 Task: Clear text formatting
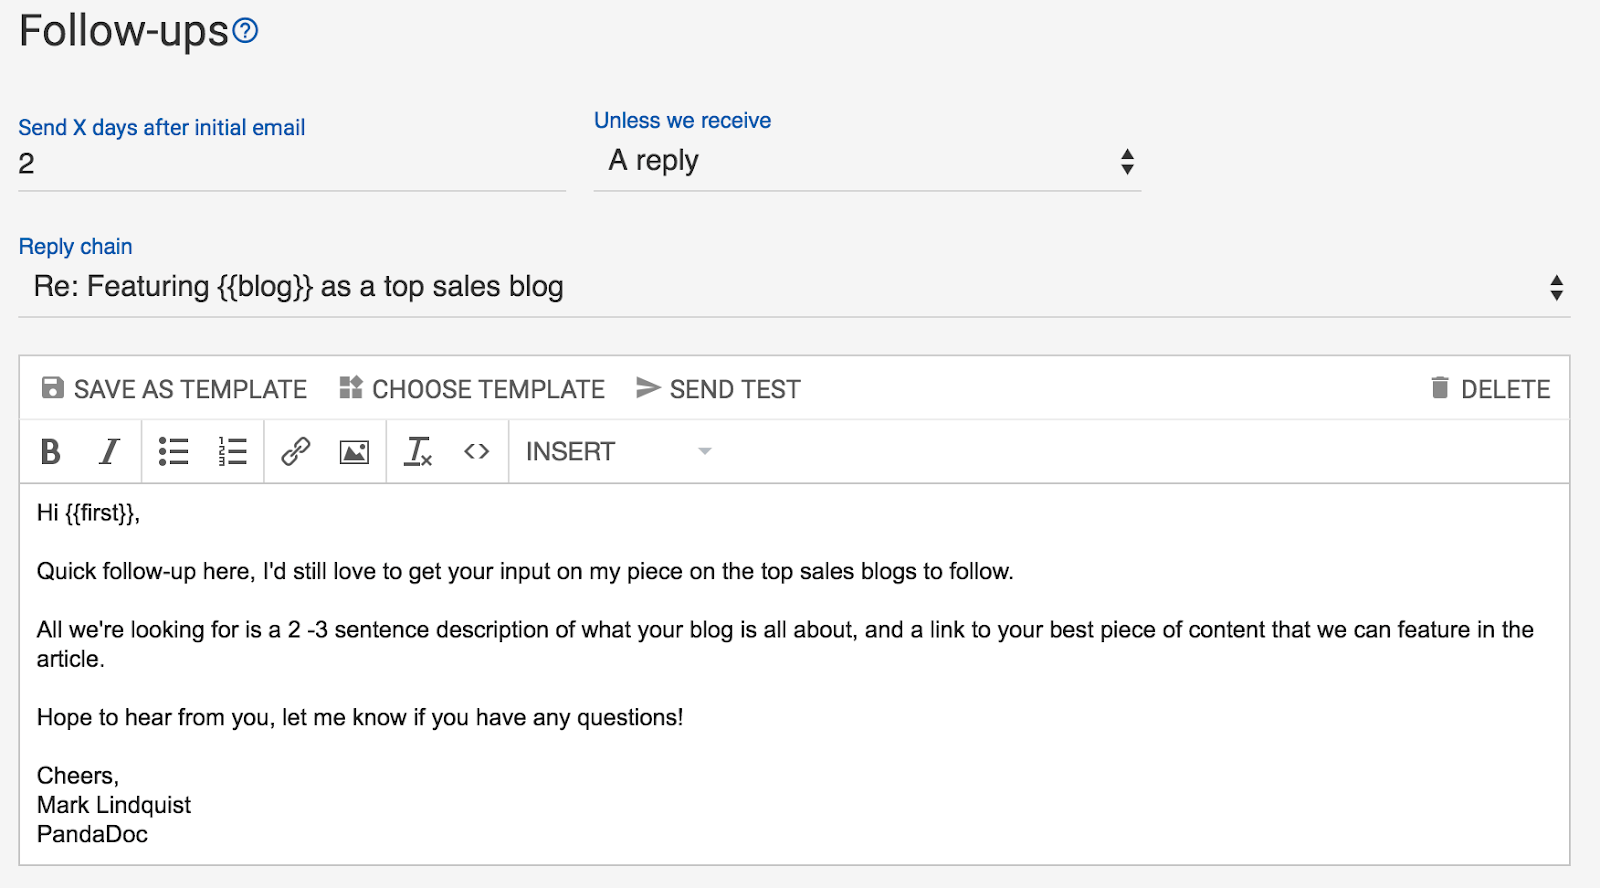click(x=418, y=452)
